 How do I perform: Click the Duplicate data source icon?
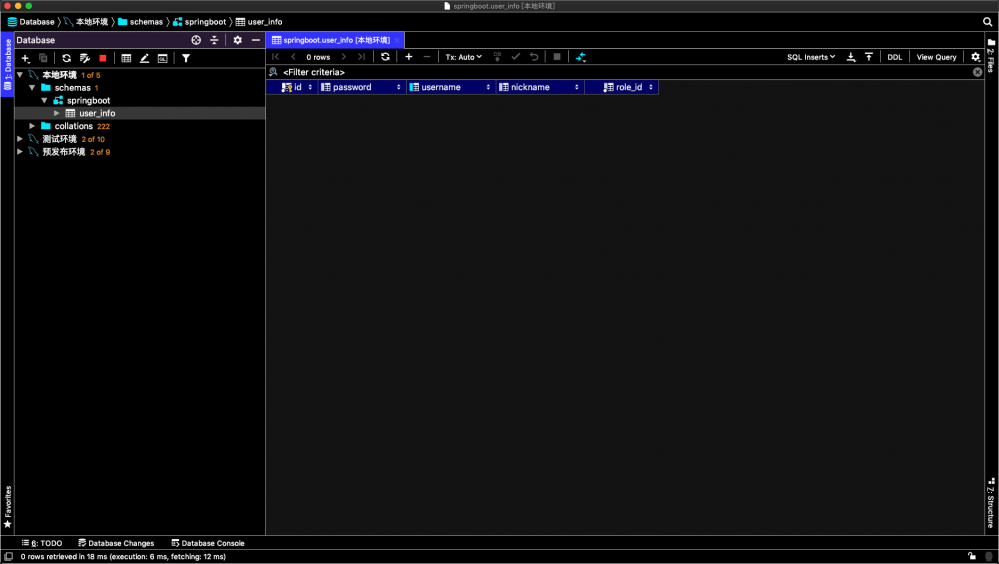pyautogui.click(x=43, y=58)
